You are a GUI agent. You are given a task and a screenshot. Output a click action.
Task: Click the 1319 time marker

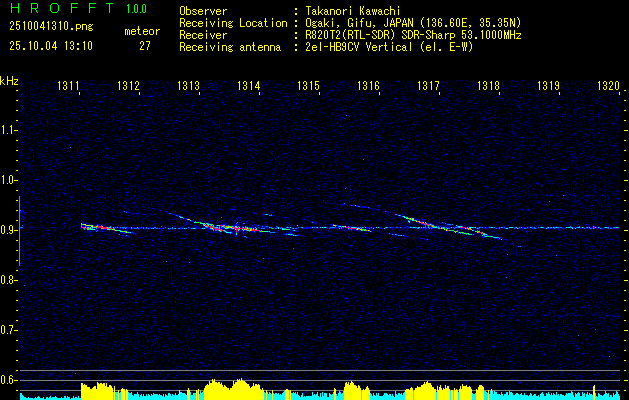548,86
